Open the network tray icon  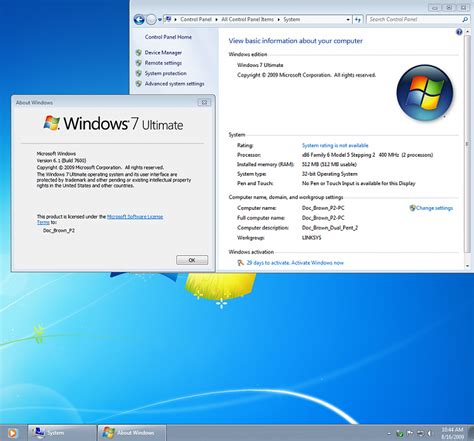point(420,433)
